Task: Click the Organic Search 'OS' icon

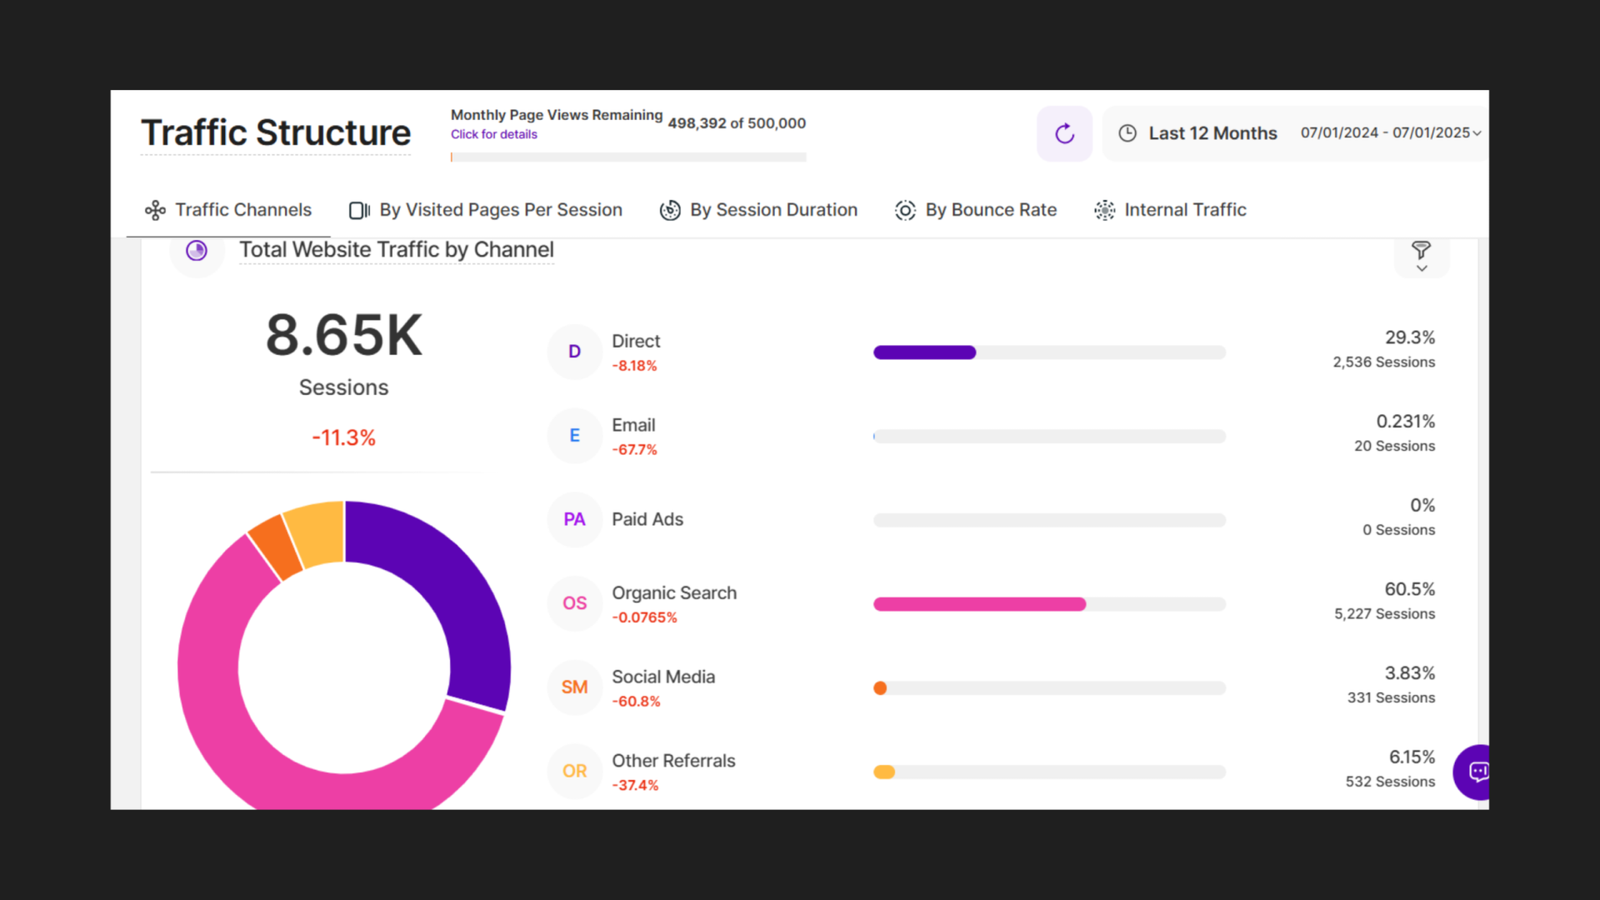Action: (x=574, y=604)
